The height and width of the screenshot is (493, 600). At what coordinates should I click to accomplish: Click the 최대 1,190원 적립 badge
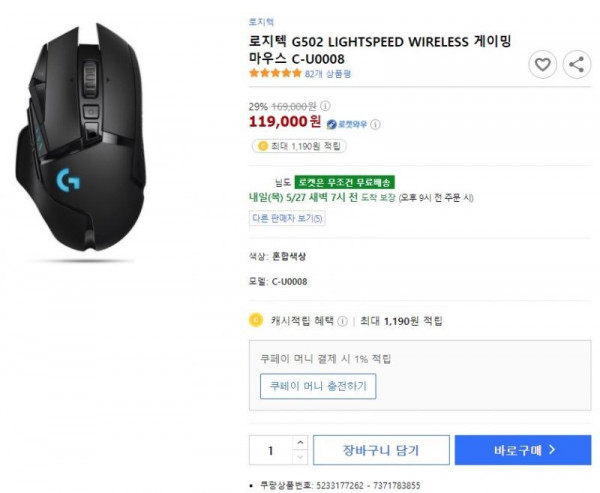pos(299,146)
